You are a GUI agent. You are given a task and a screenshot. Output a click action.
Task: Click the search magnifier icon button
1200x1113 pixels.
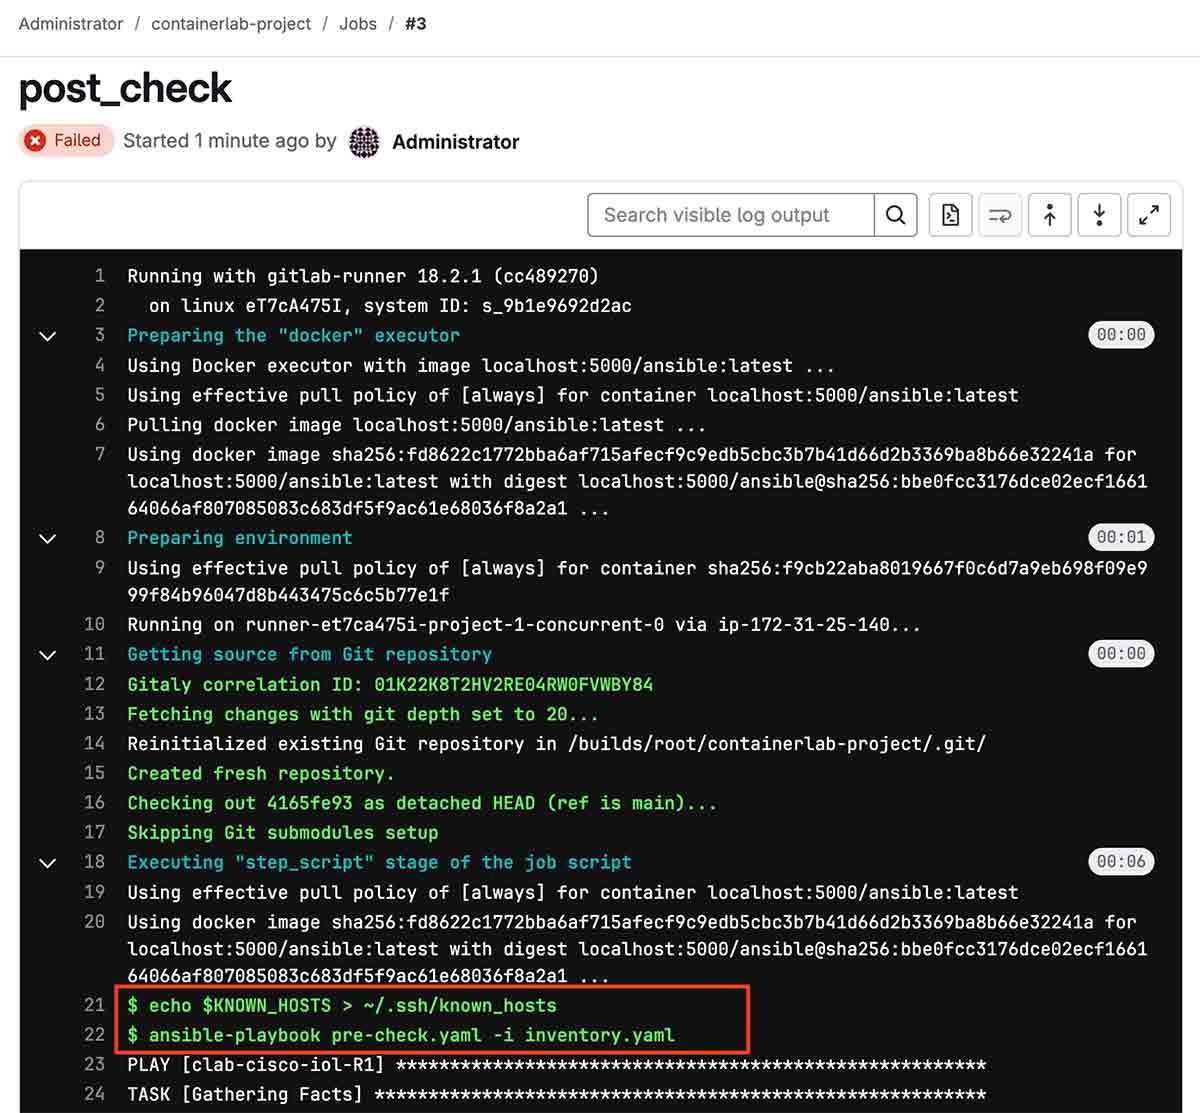[x=895, y=215]
